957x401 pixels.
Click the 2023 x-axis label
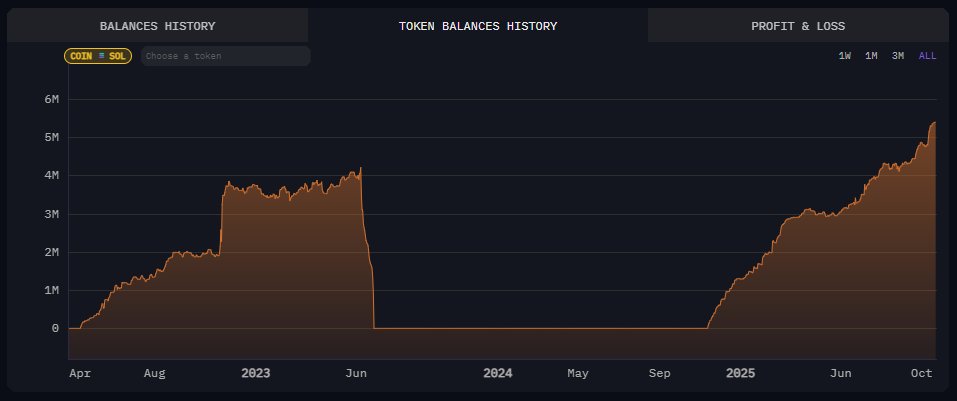point(256,374)
